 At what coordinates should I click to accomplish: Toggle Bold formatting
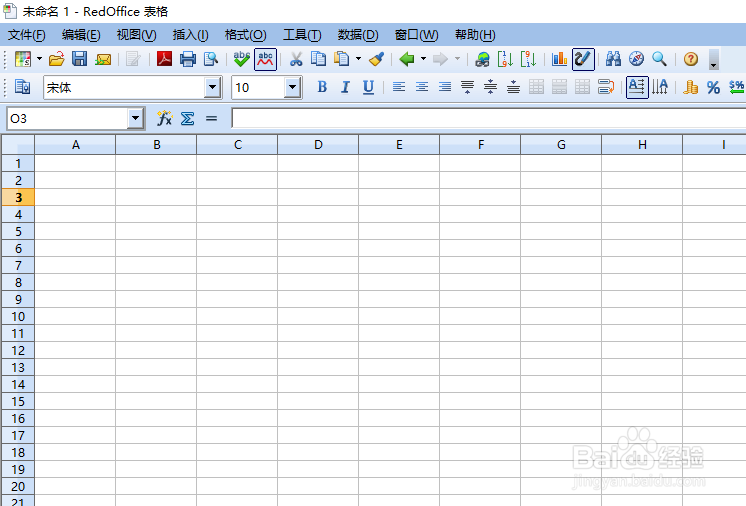(x=322, y=87)
